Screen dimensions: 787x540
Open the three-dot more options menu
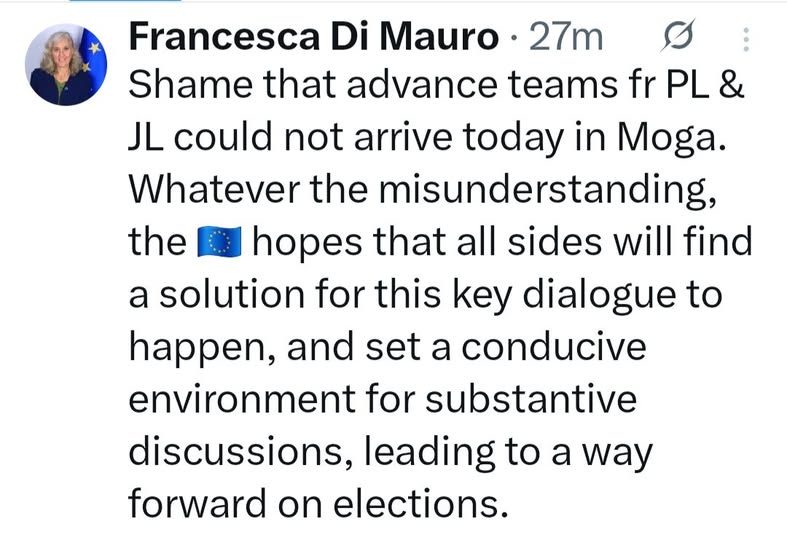tap(745, 39)
